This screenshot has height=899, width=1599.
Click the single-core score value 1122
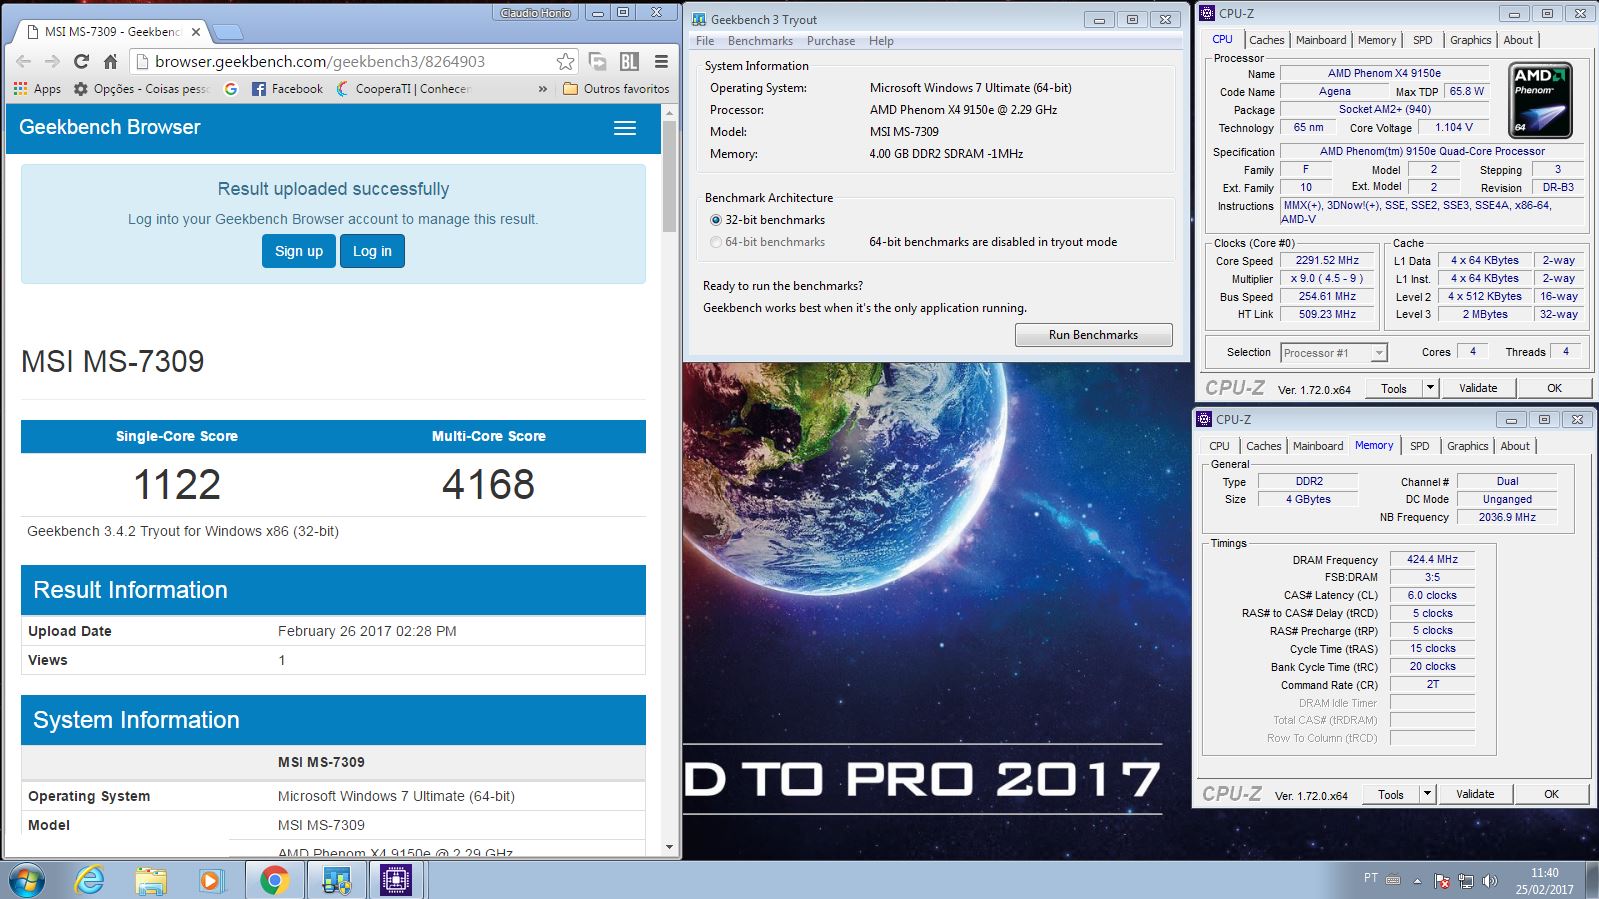(x=177, y=485)
